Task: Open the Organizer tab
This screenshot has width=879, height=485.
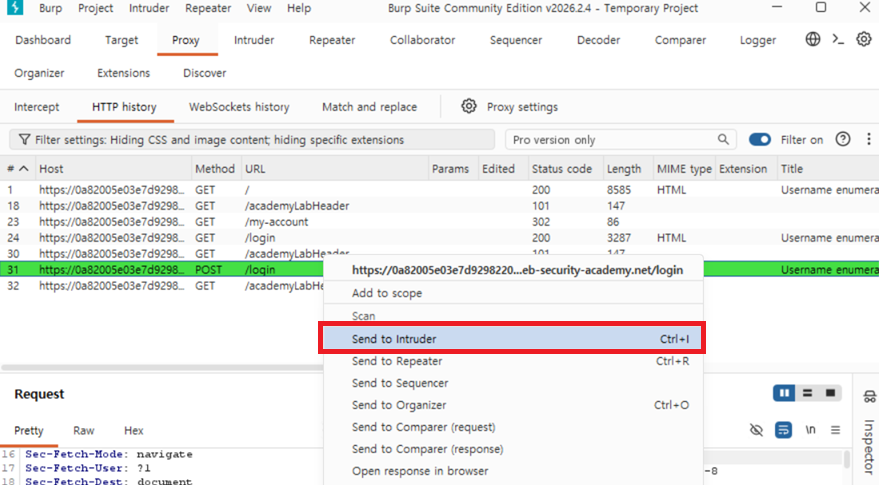Action: click(39, 73)
